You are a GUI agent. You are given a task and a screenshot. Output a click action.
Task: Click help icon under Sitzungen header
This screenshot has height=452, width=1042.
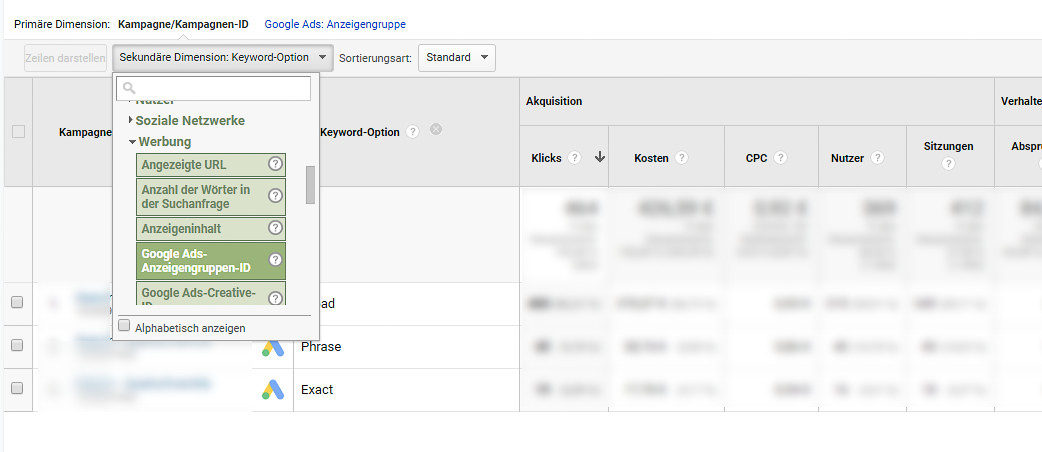949,164
